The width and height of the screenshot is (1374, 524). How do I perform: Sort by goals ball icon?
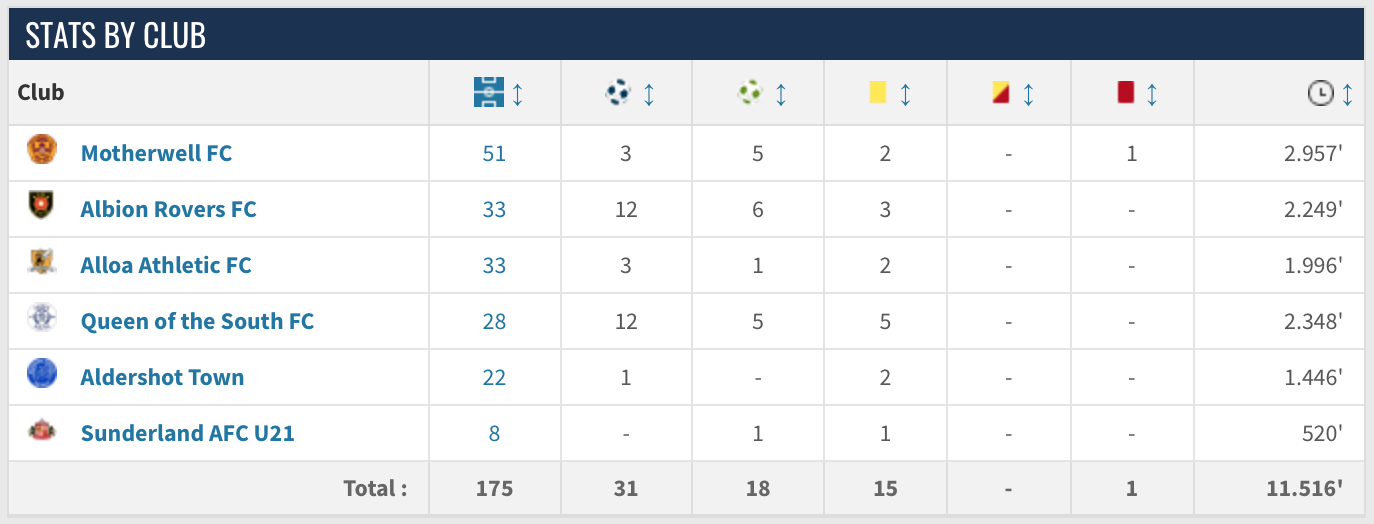[619, 93]
